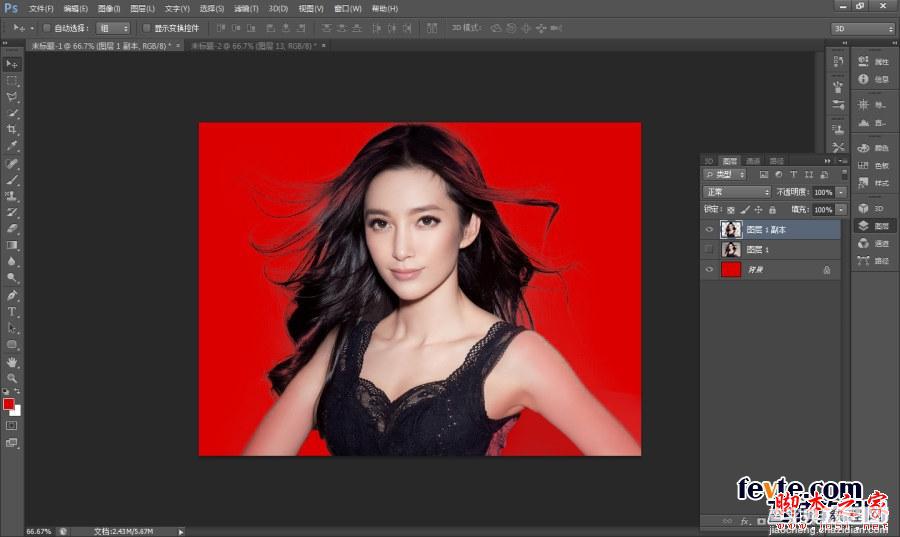Click the lock transparent pixels icon
Viewport: 900px width, 537px height.
tap(731, 210)
